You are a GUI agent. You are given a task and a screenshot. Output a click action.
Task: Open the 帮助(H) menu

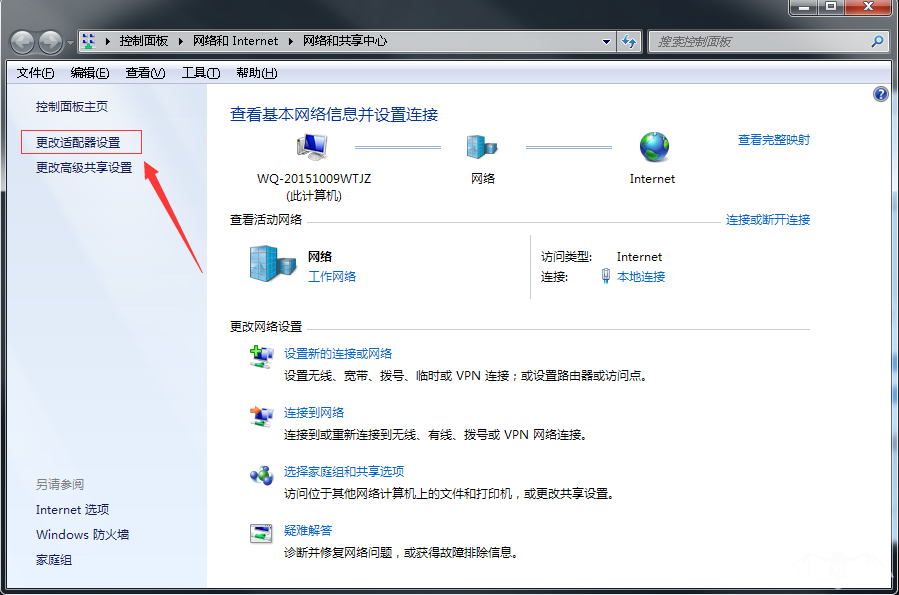point(257,73)
